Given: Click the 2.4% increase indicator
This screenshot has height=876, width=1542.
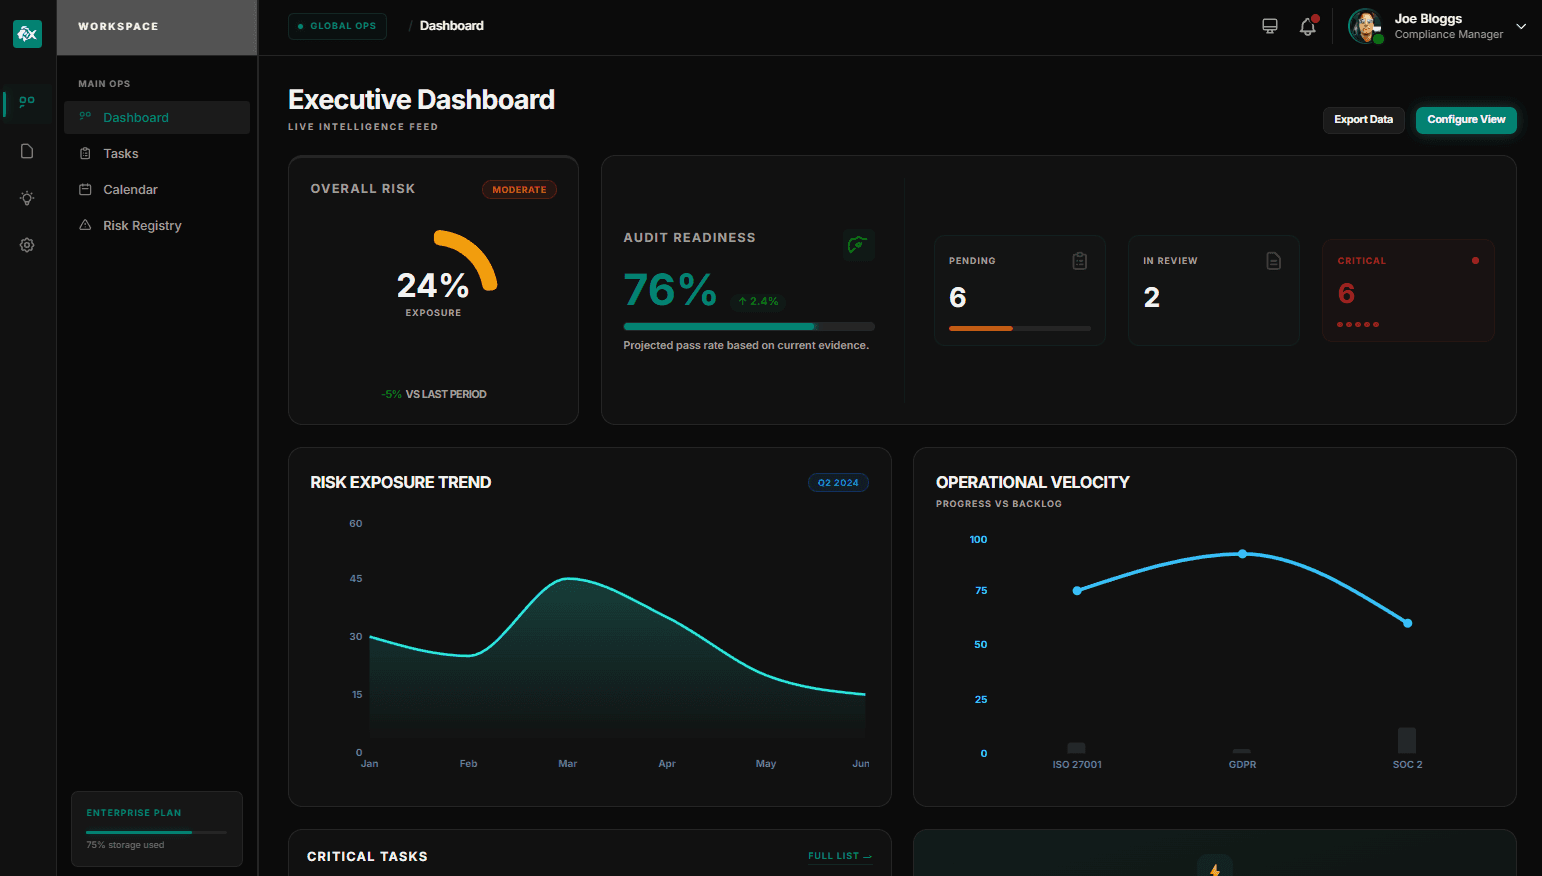Looking at the screenshot, I should click(x=758, y=301).
